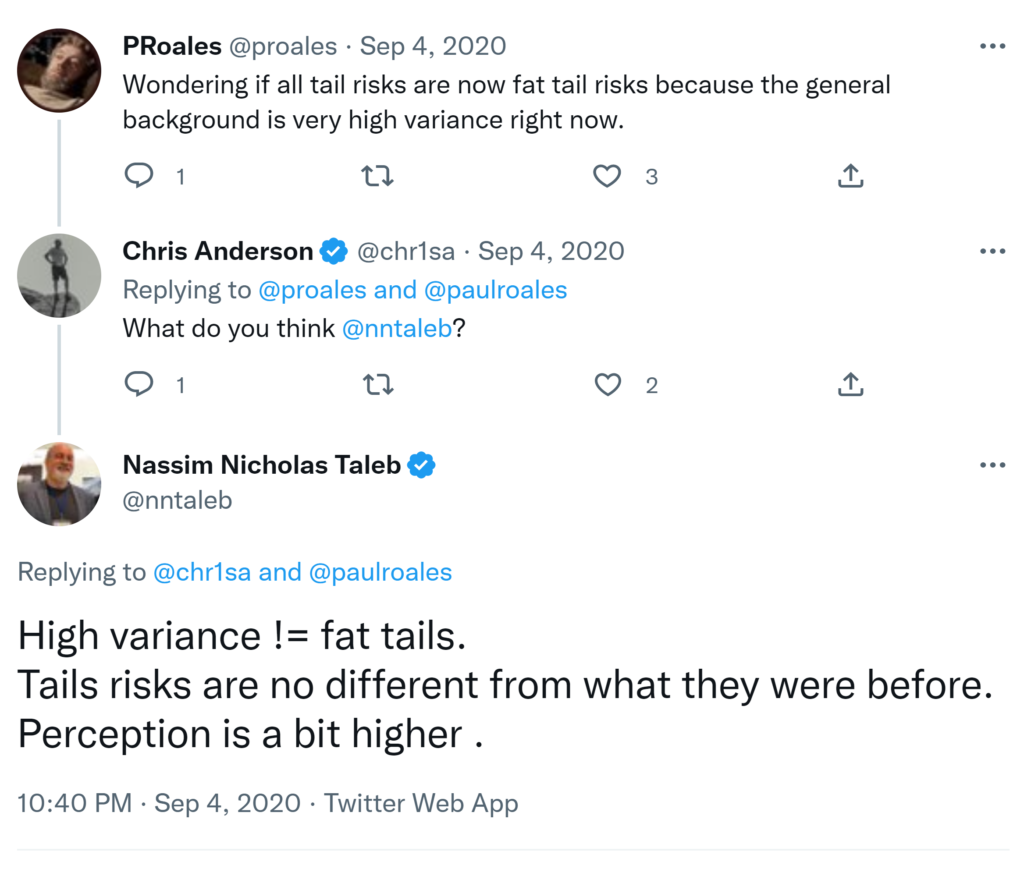The image size is (1024, 869).
Task: Retweet Chris Anderson's tweet
Action: point(377,384)
